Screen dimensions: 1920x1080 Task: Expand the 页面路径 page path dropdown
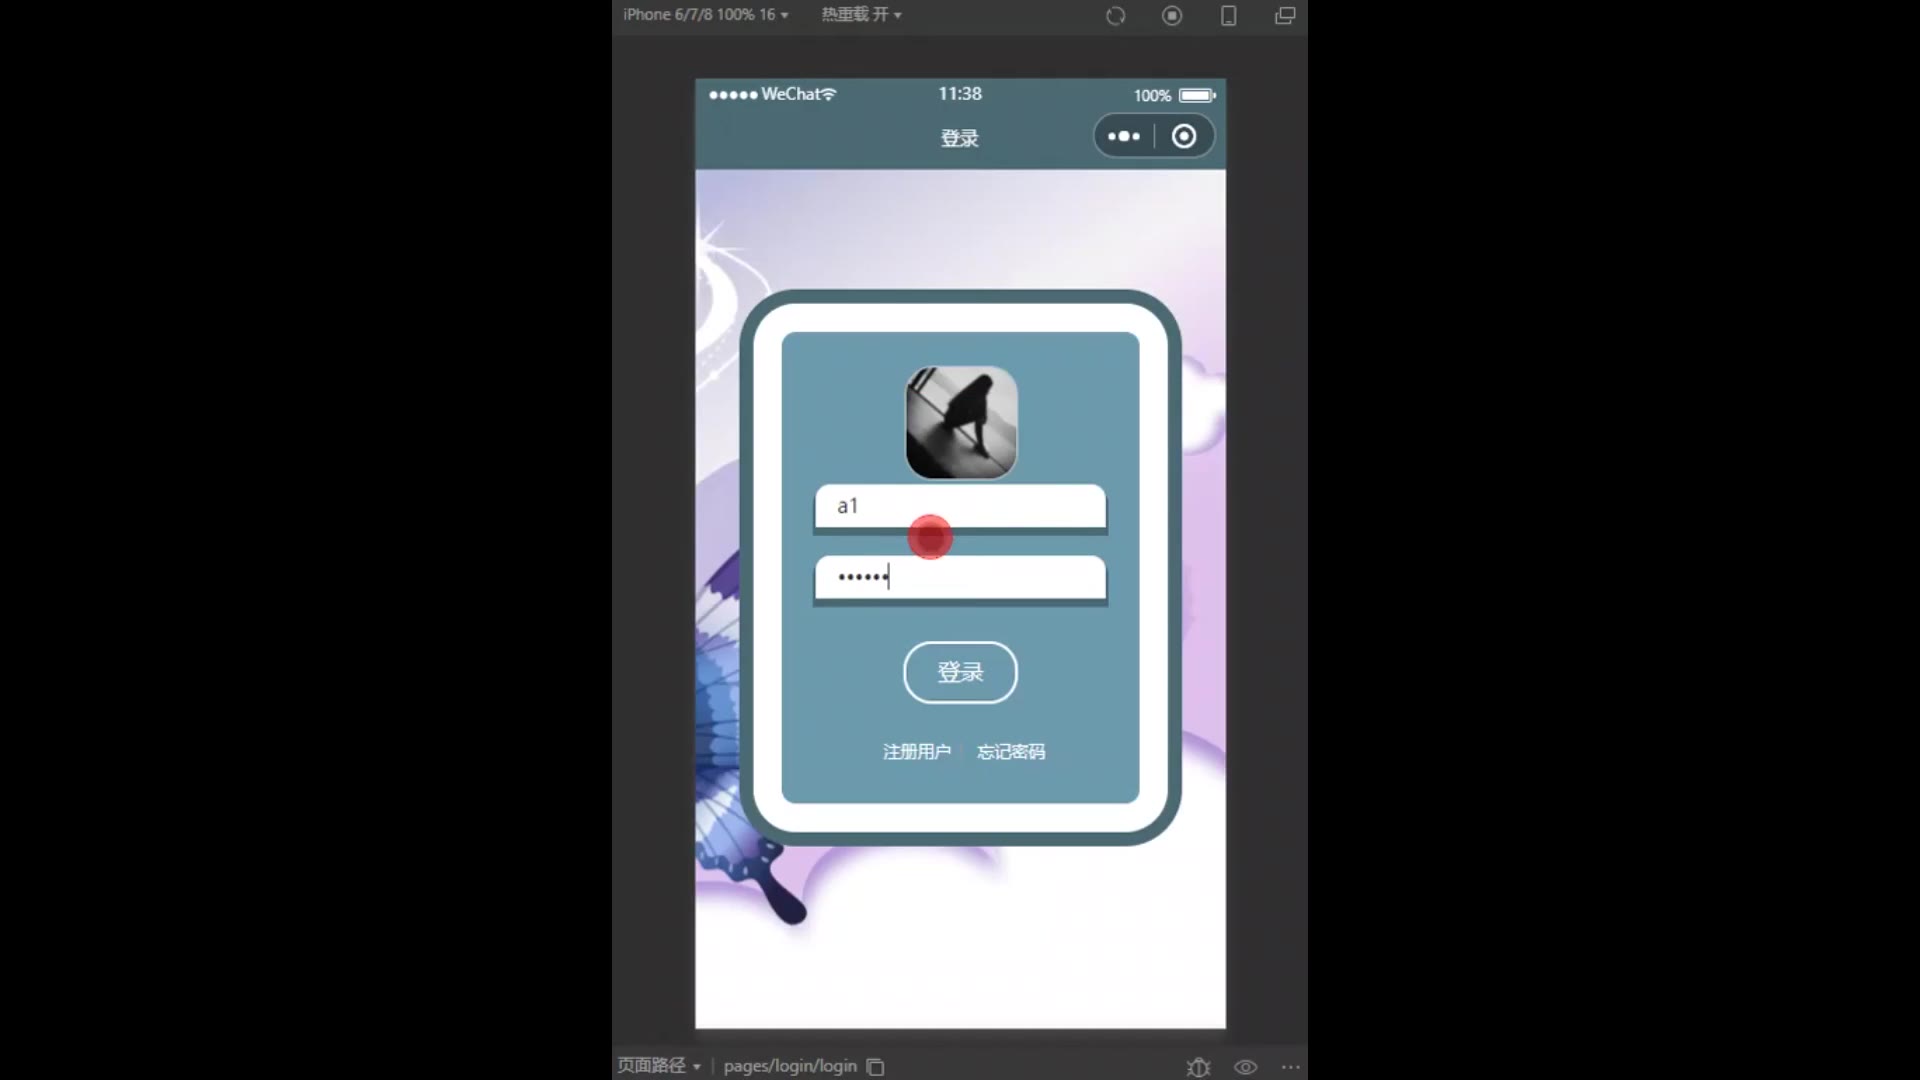pos(658,1066)
